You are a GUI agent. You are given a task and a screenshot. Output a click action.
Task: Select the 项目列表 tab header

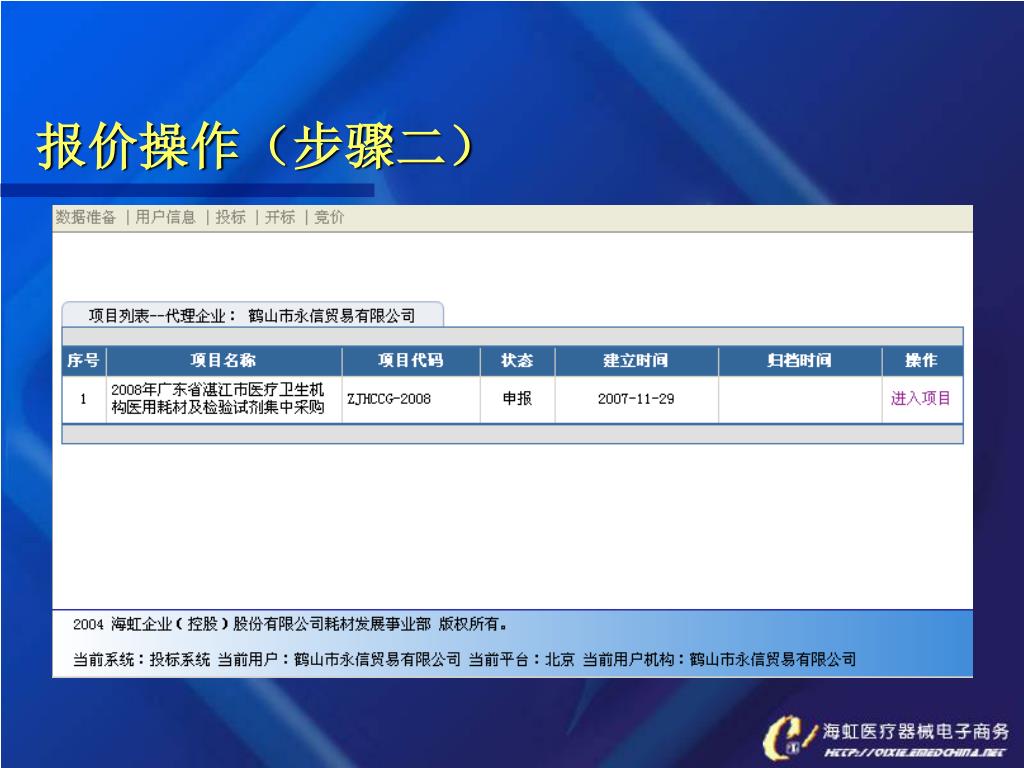pos(253,315)
